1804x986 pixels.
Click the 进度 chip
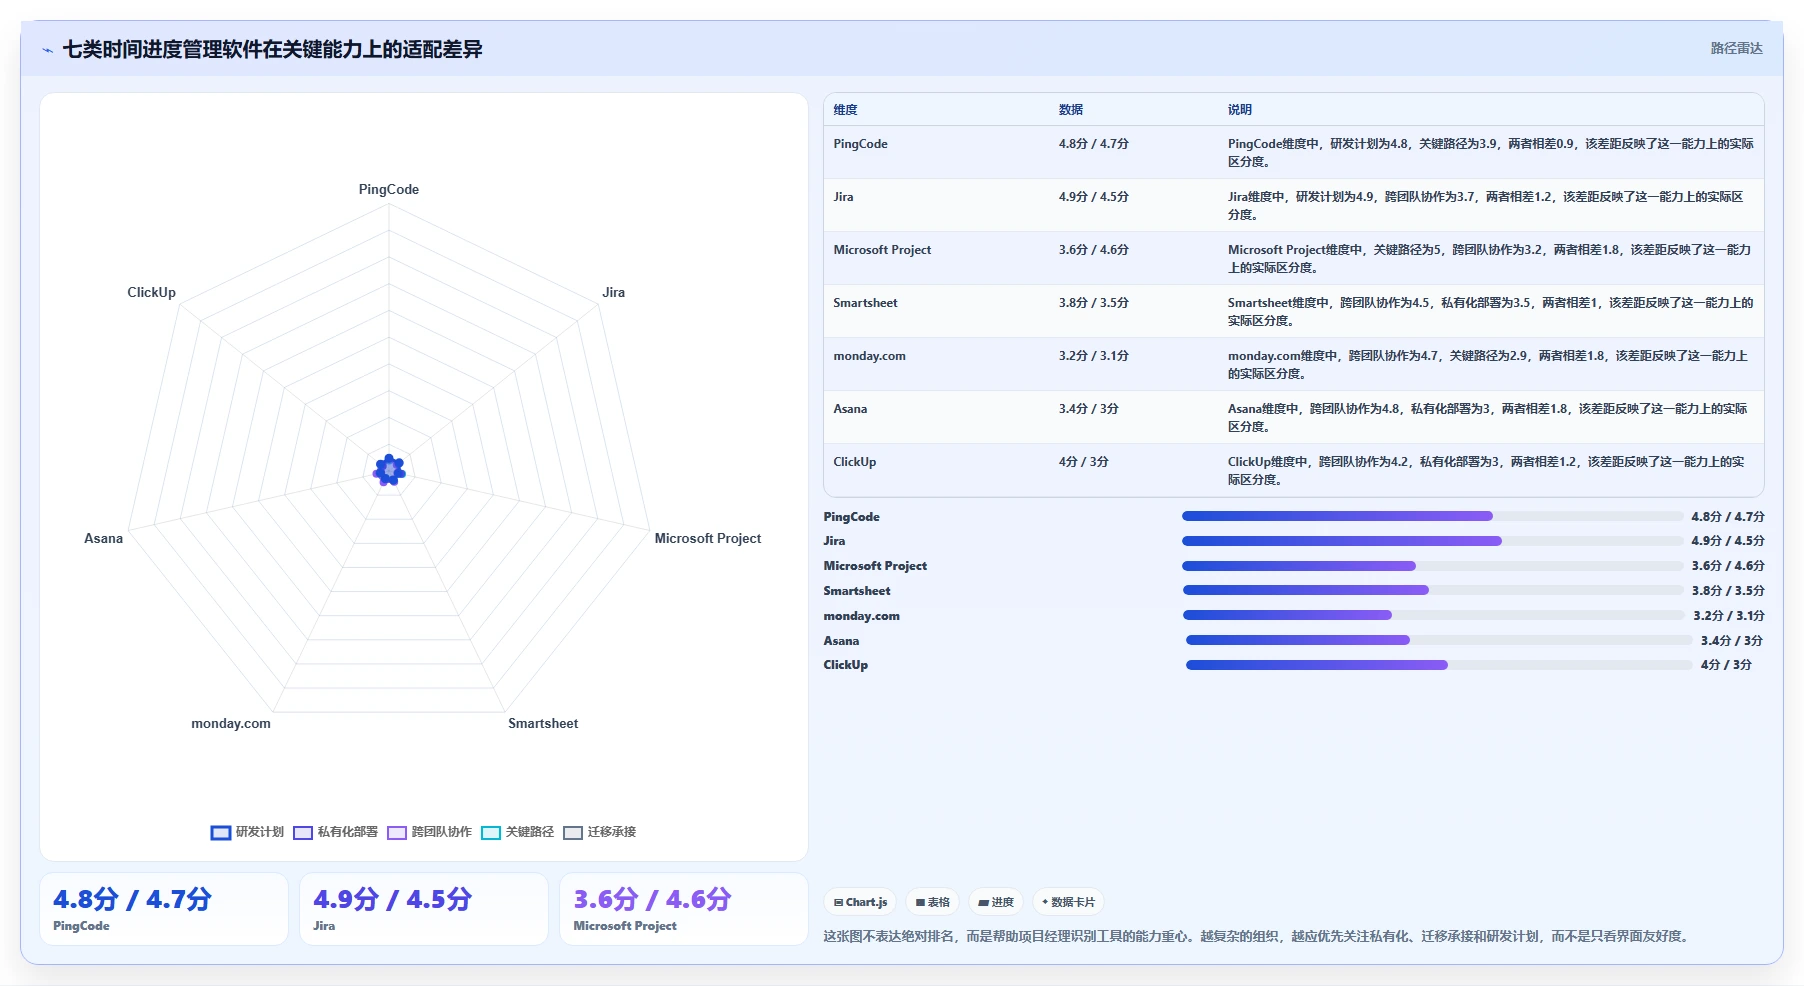point(995,902)
